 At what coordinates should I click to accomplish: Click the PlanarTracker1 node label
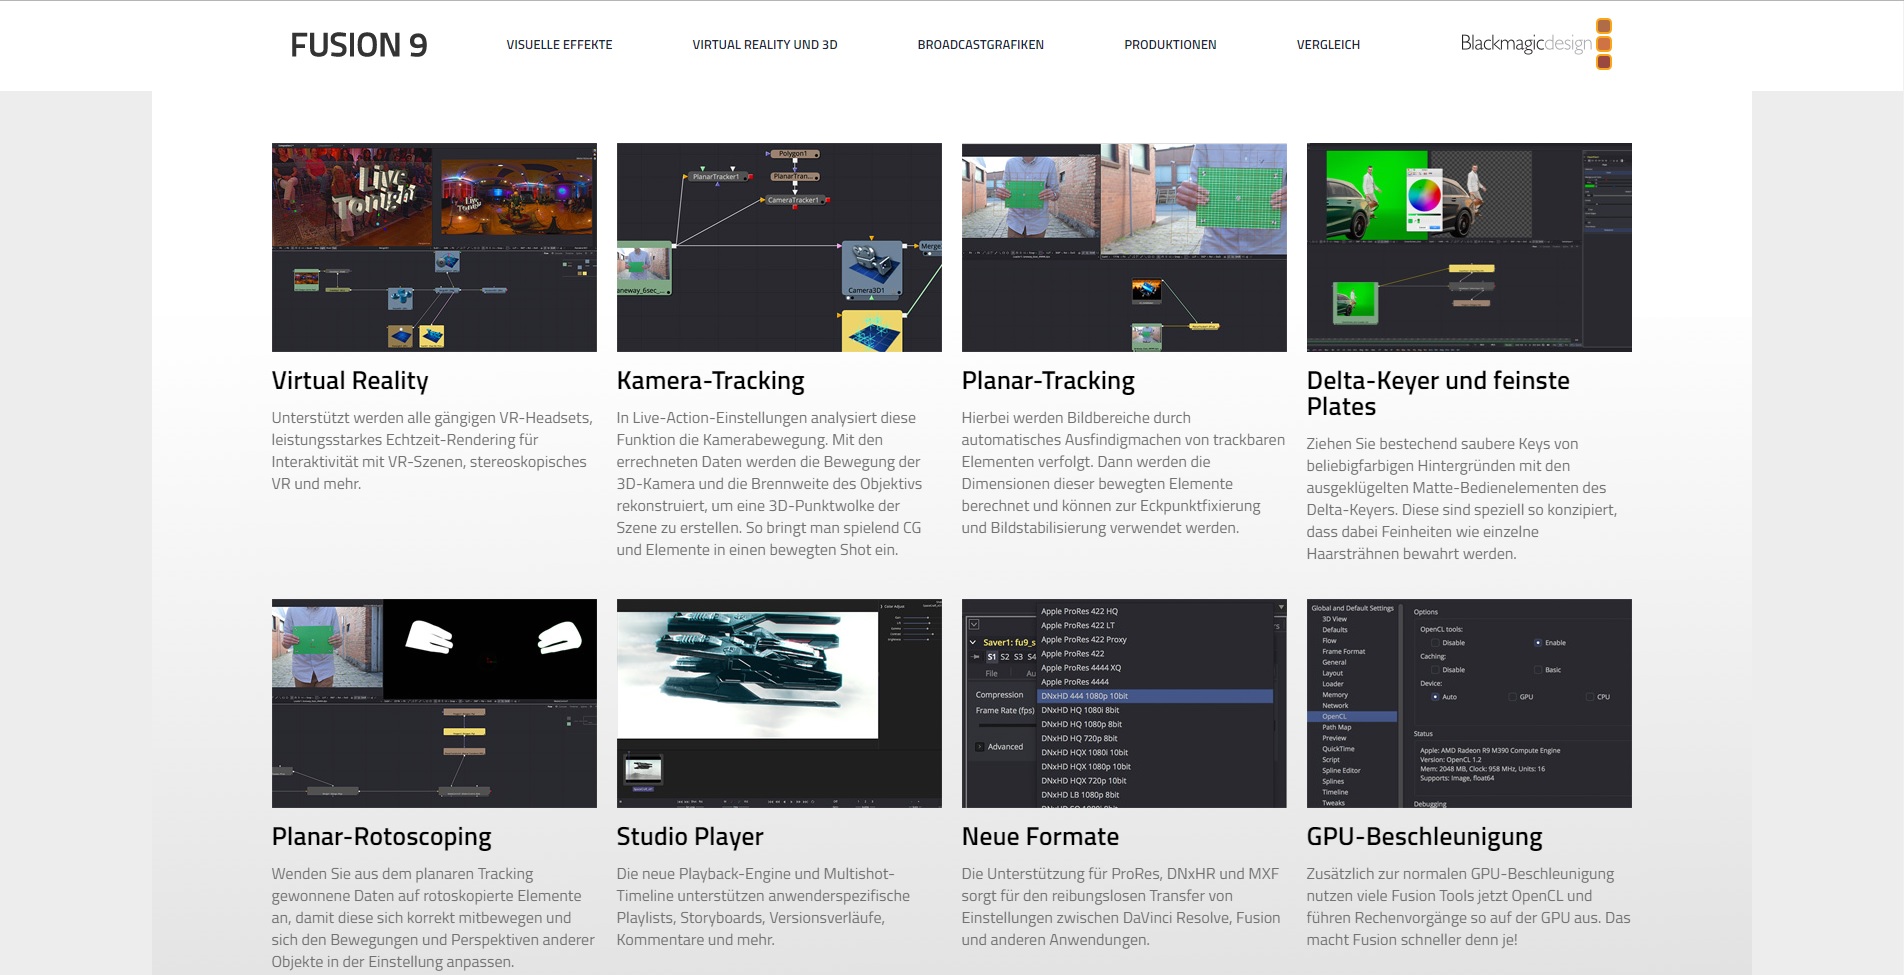pos(716,177)
